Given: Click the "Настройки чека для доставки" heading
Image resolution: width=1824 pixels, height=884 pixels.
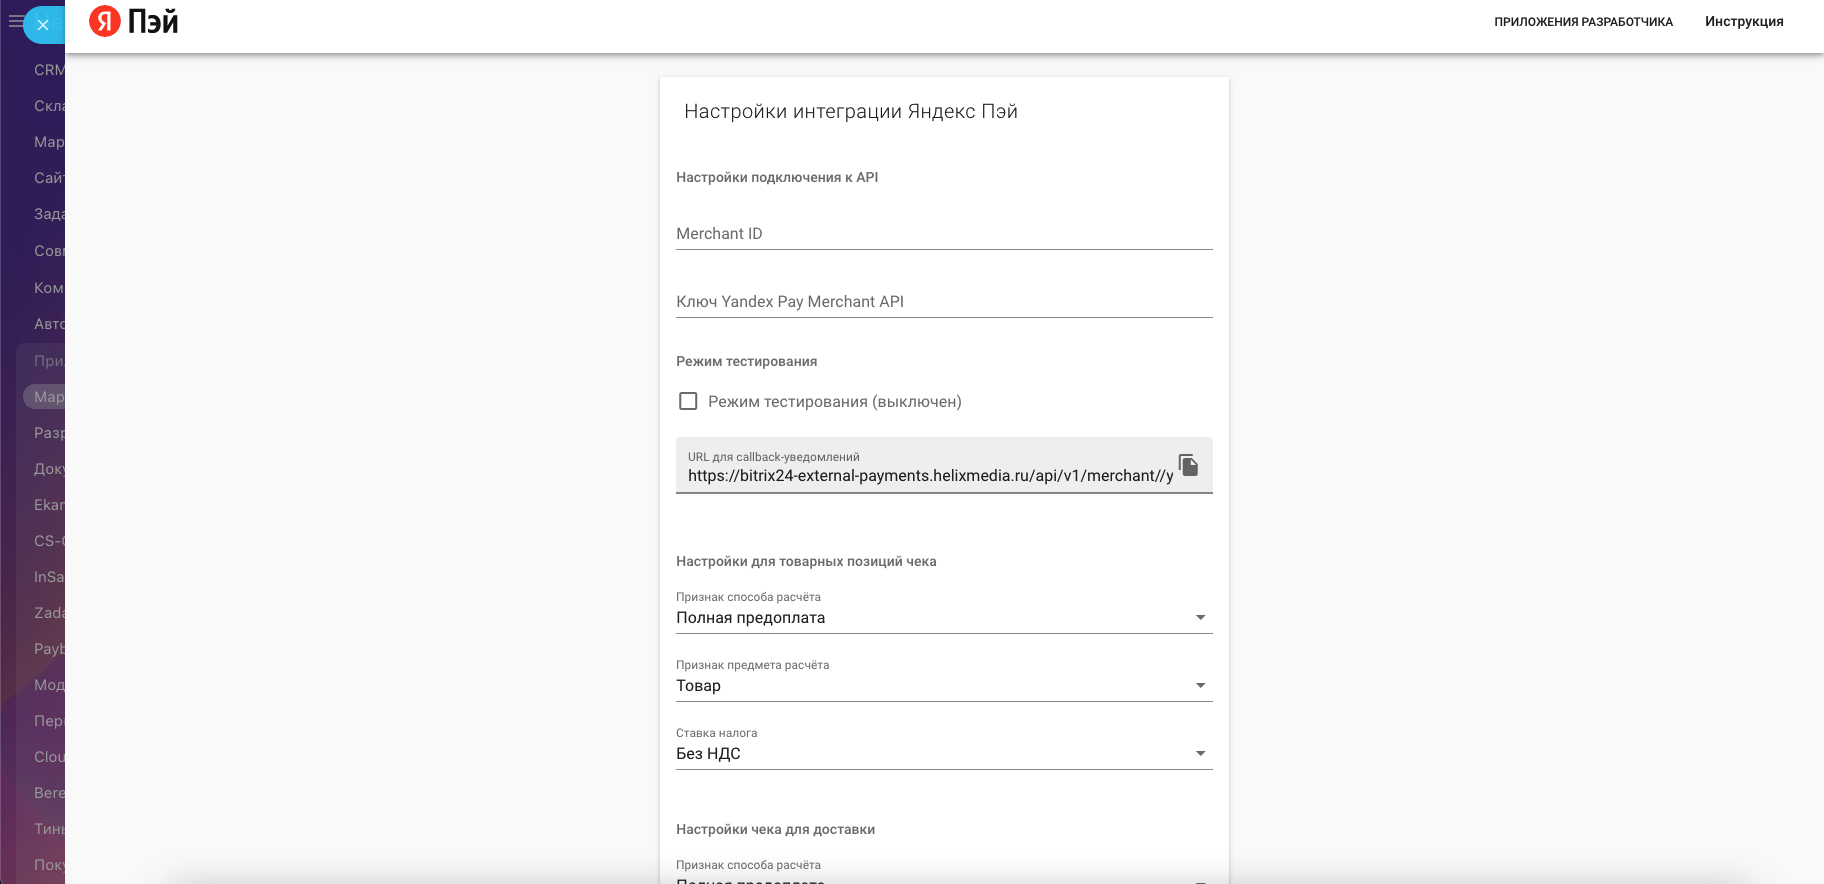Looking at the screenshot, I should (x=775, y=830).
